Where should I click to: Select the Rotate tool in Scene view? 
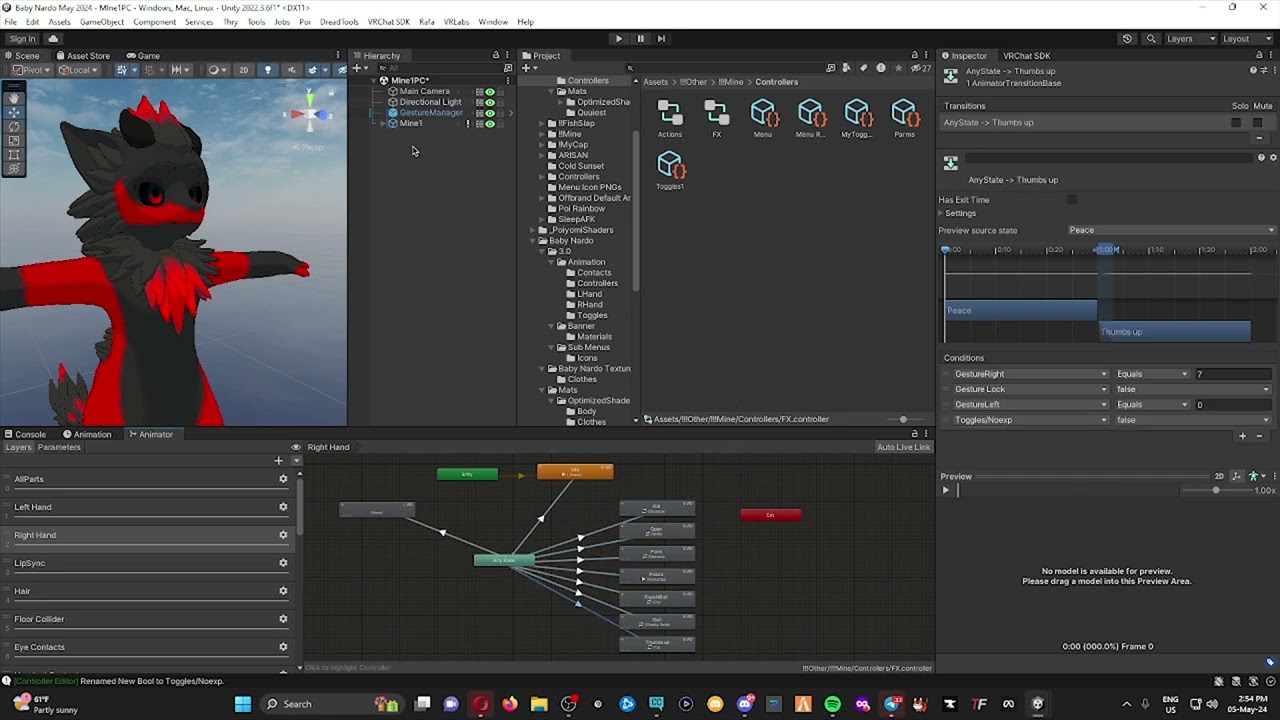click(14, 127)
